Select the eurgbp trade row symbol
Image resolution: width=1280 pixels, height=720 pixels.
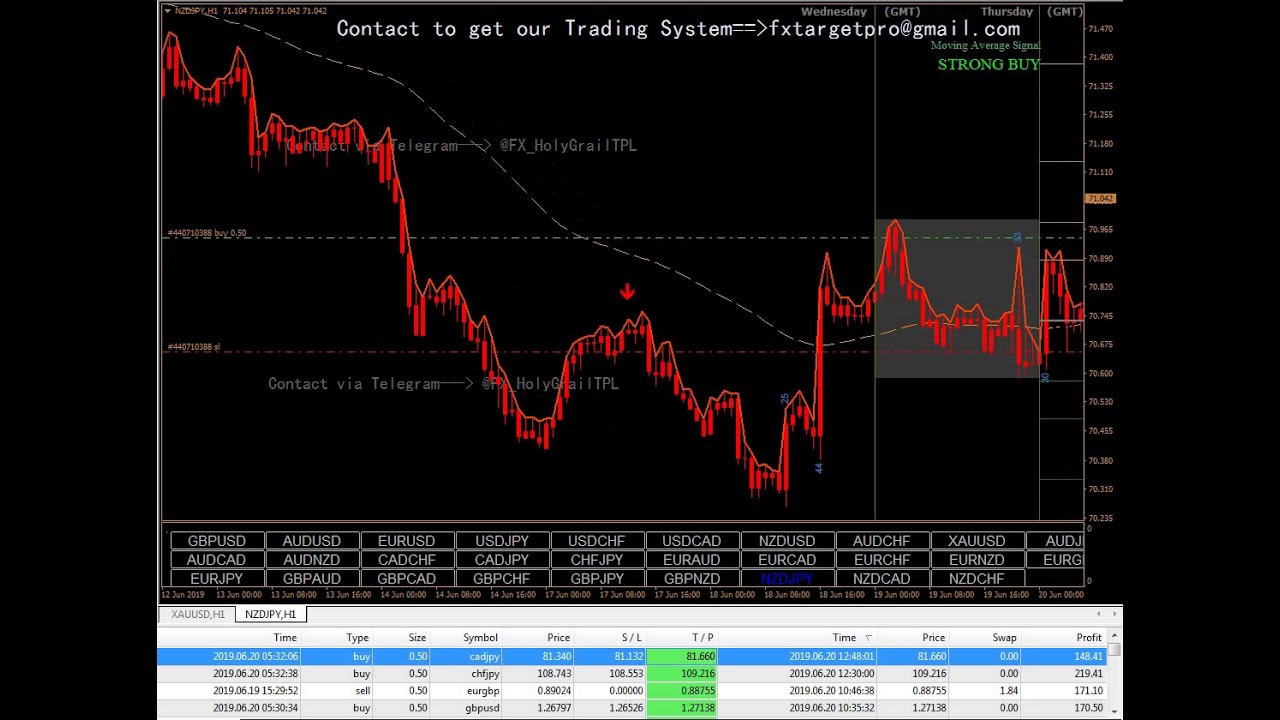482,691
